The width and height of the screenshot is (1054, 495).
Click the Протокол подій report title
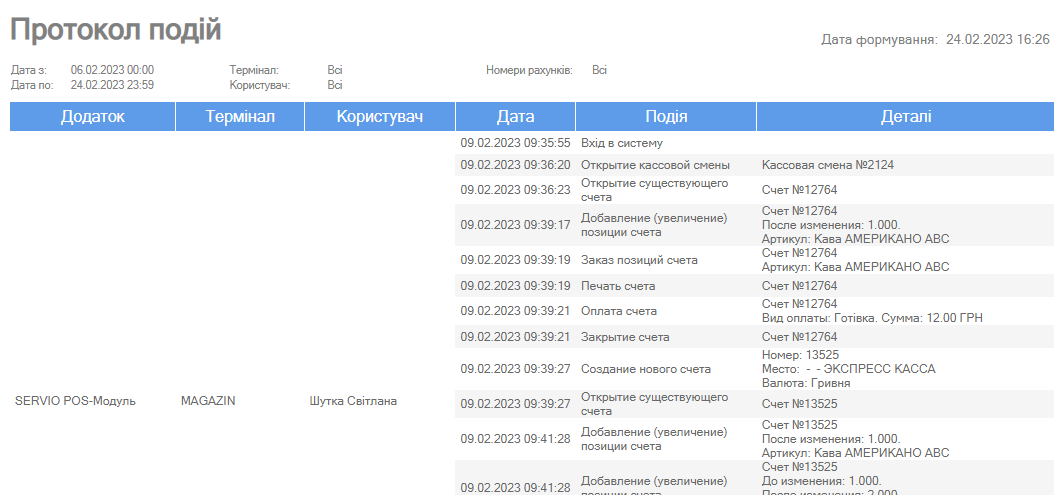pyautogui.click(x=116, y=30)
